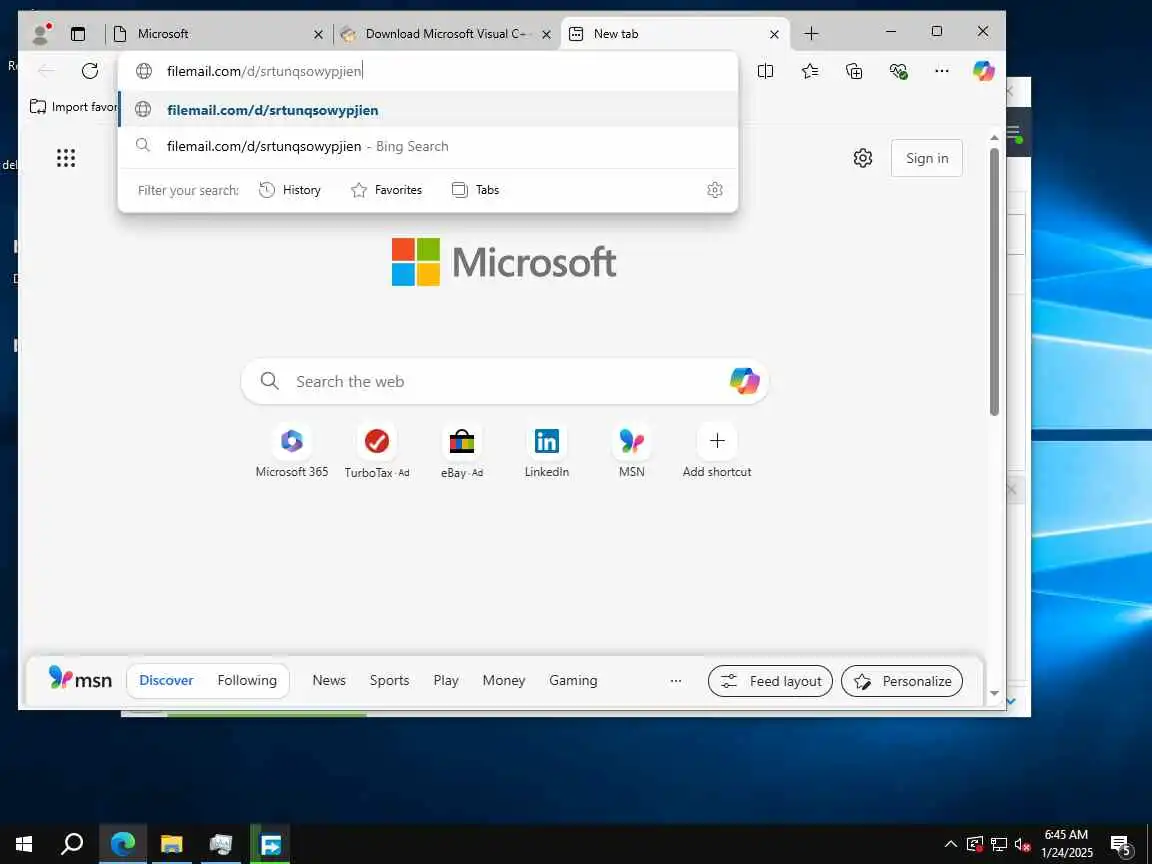Open the MSN shortcut tile
This screenshot has height=864, width=1152.
click(x=632, y=451)
